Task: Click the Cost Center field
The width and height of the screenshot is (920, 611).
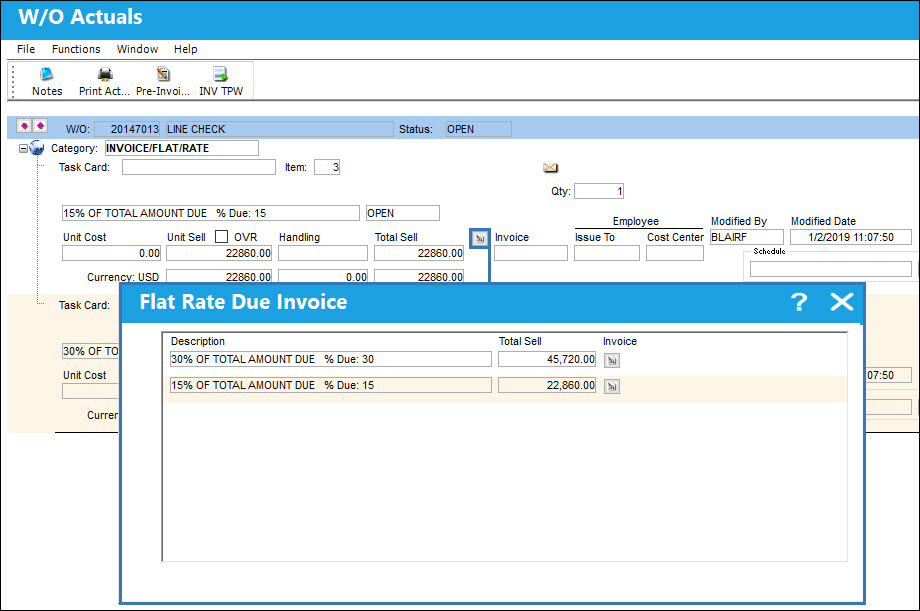Action: coord(675,253)
